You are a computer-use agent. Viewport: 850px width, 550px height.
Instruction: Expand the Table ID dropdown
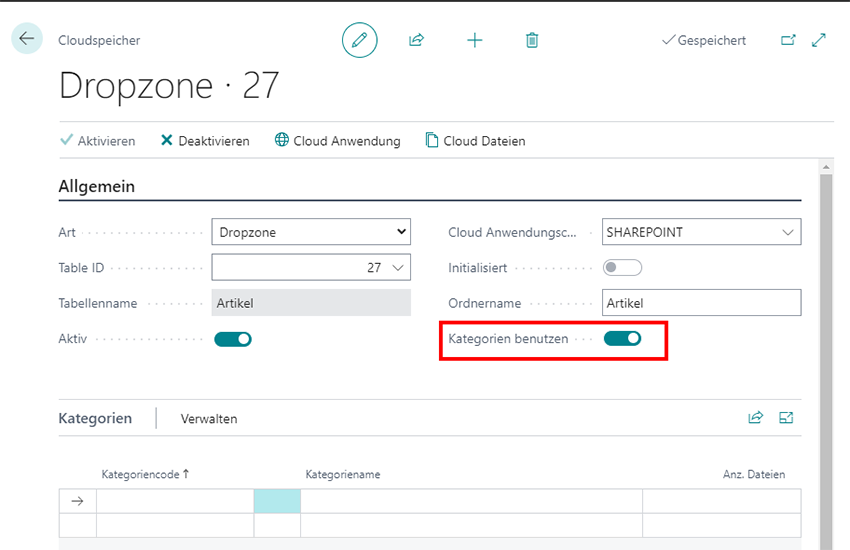[x=399, y=268]
